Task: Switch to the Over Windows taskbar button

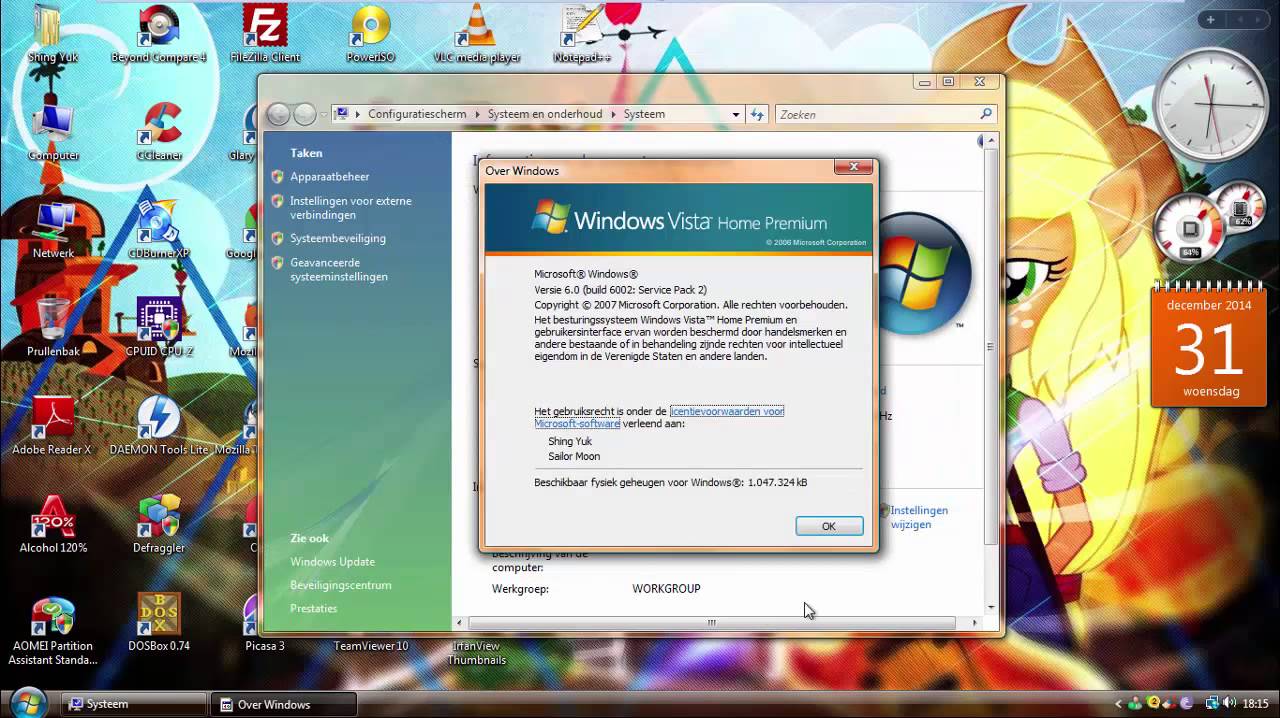Action: pos(285,704)
